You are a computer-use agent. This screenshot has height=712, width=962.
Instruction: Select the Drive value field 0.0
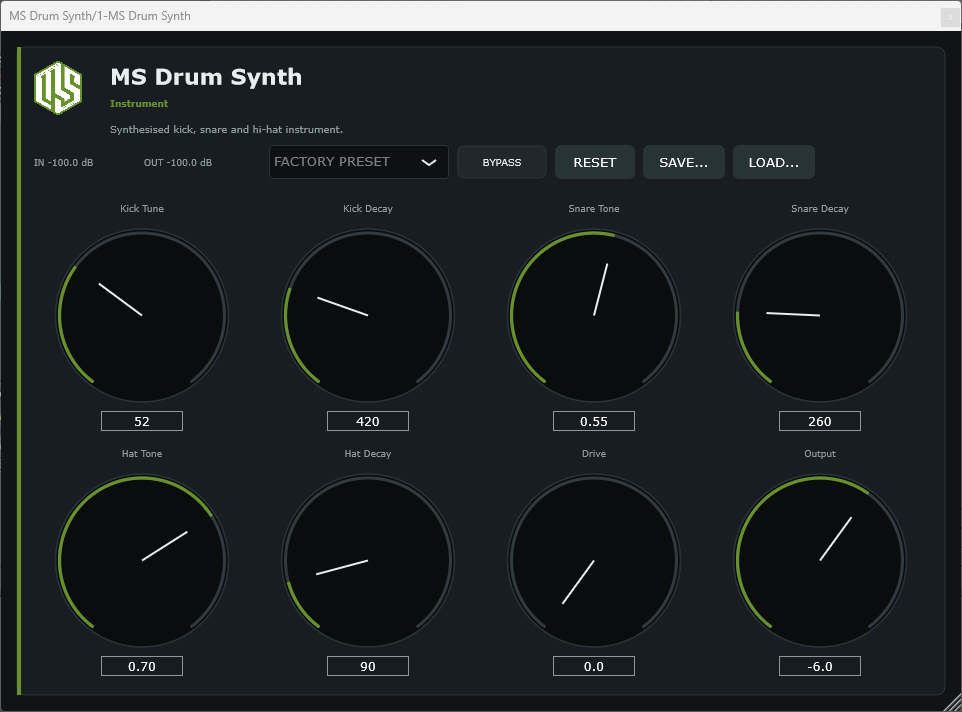coord(594,666)
